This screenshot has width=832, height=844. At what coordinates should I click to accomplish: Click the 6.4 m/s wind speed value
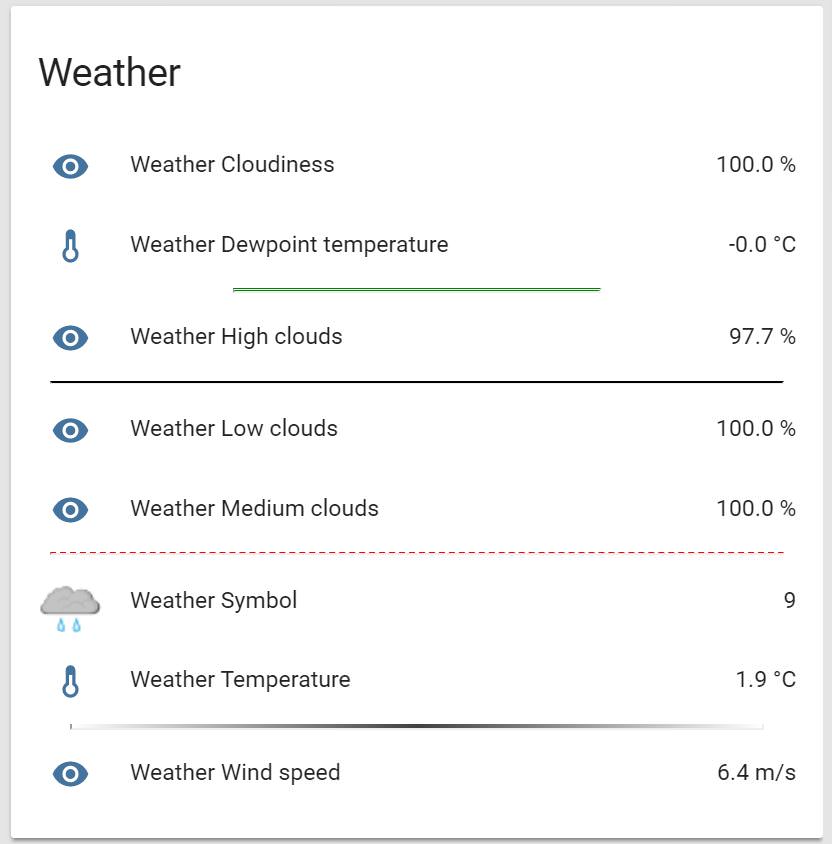click(756, 773)
